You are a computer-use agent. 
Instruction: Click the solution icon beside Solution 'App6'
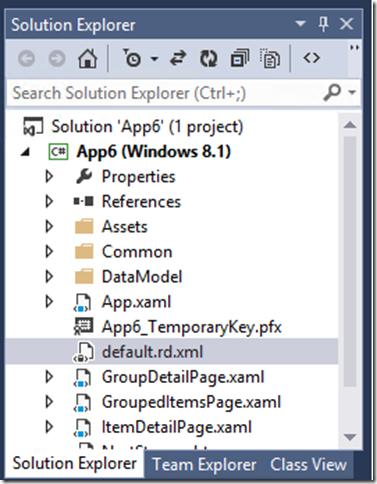(x=33, y=127)
